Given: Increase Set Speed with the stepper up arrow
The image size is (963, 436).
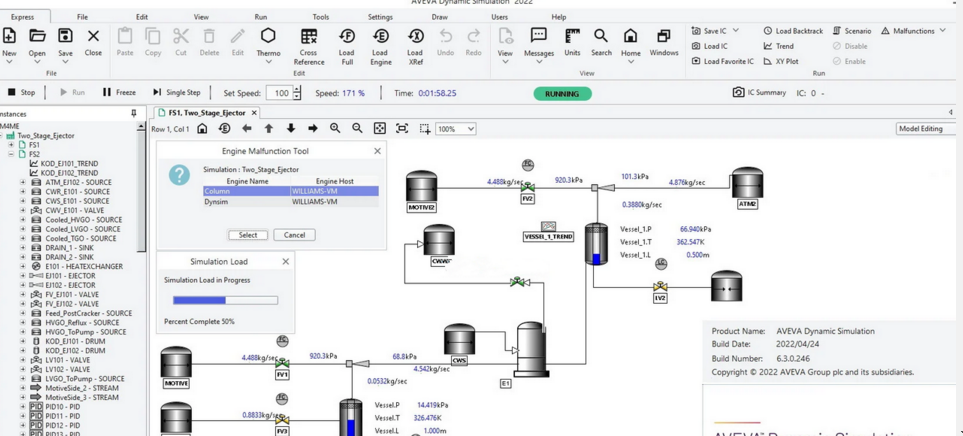Looking at the screenshot, I should 298,90.
